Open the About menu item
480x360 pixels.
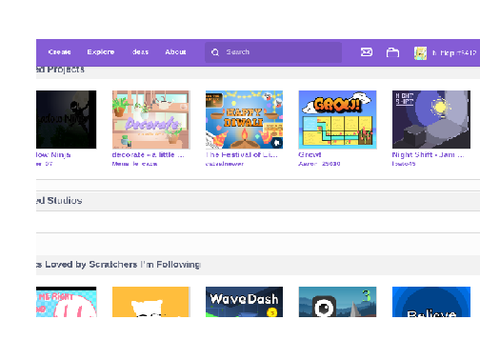pyautogui.click(x=176, y=52)
